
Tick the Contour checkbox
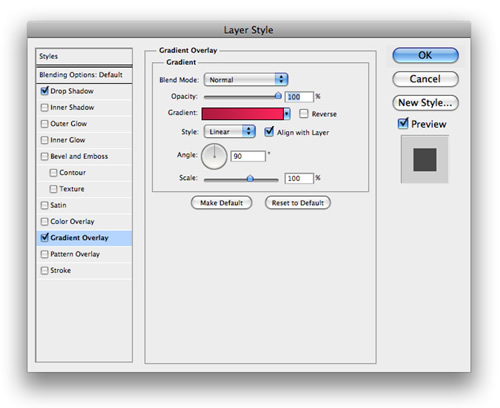[53, 173]
